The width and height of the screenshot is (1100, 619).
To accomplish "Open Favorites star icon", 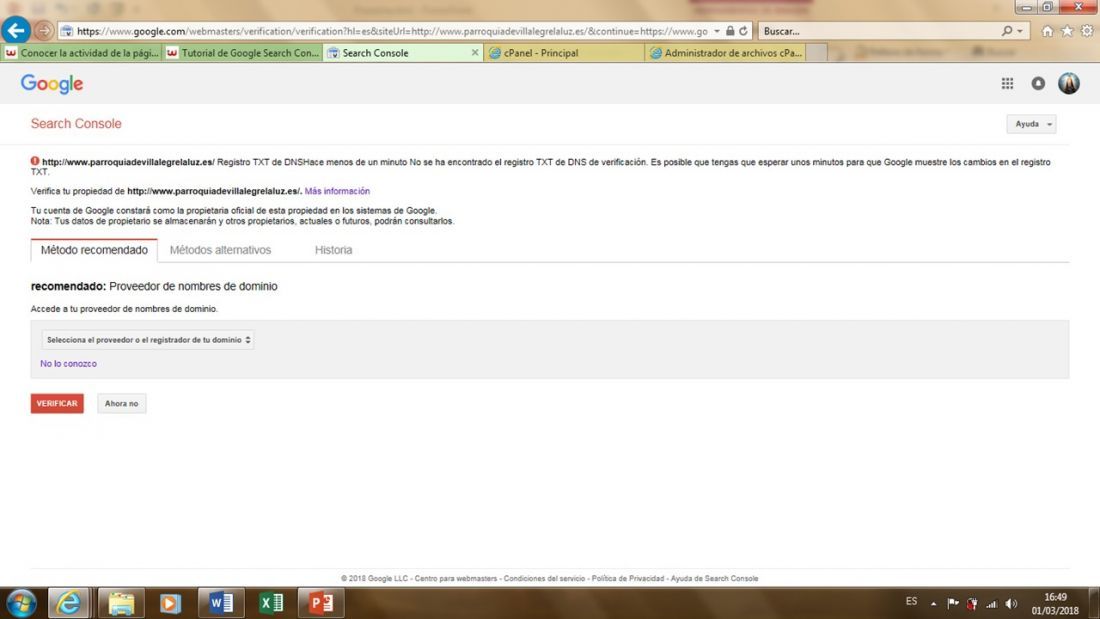I will [x=1067, y=31].
